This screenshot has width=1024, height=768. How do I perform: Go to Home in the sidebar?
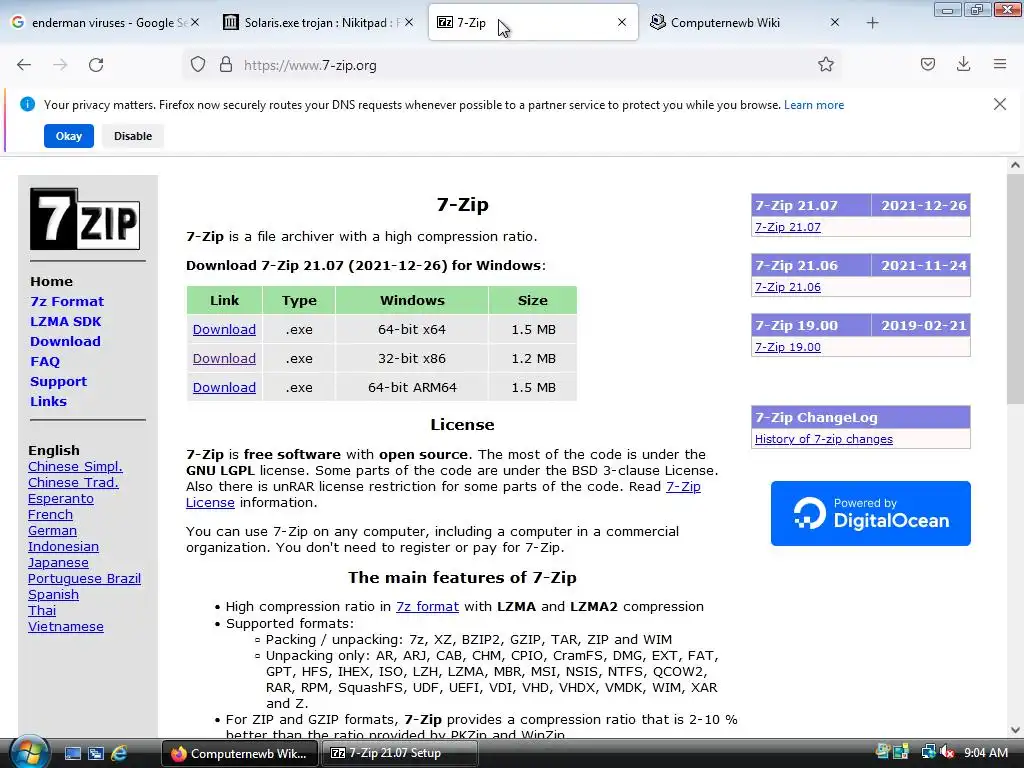(52, 281)
